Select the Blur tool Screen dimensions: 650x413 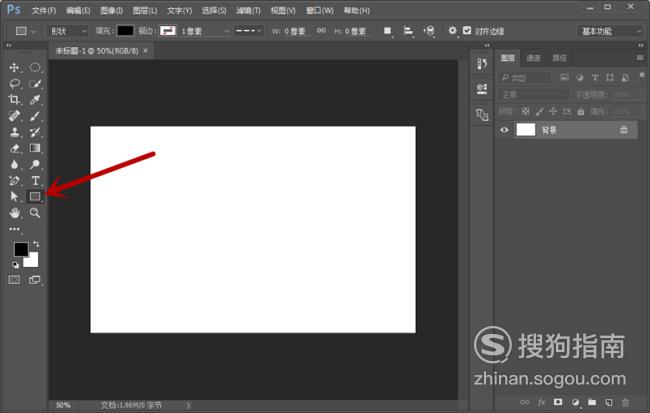point(14,164)
